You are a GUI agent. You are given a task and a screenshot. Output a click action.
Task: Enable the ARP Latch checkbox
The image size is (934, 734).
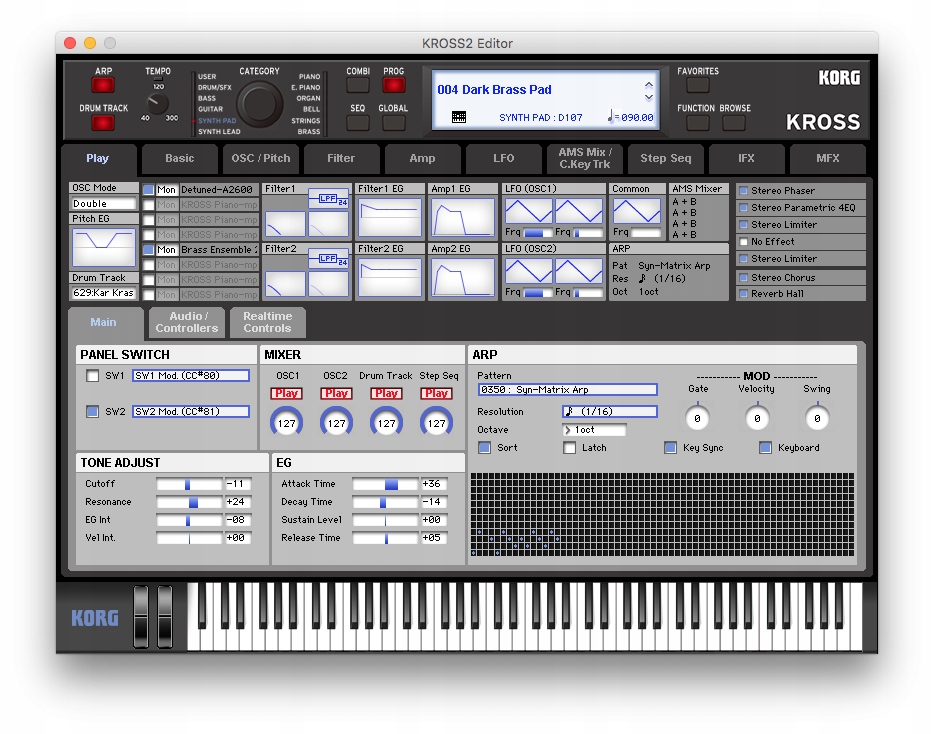tap(570, 447)
